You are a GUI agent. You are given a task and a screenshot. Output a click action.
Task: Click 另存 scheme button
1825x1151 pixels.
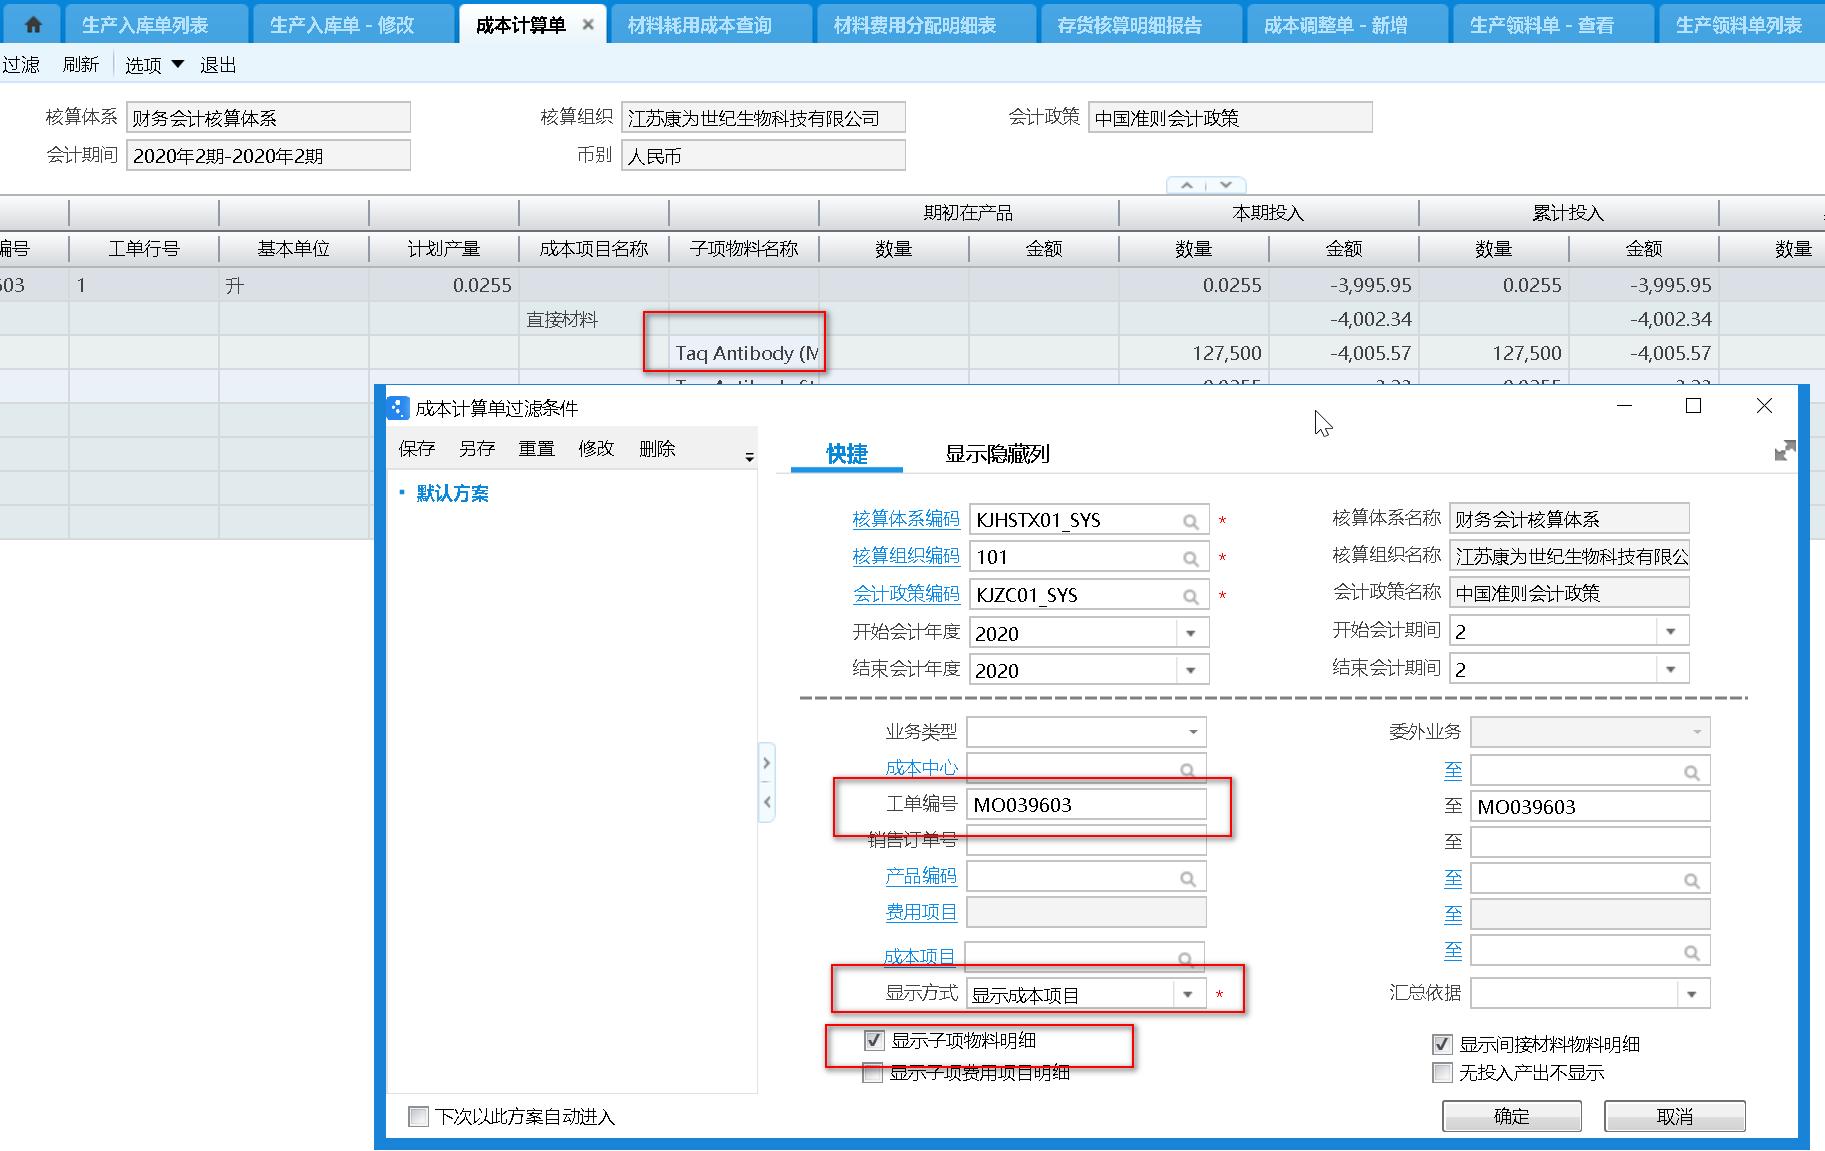point(477,449)
